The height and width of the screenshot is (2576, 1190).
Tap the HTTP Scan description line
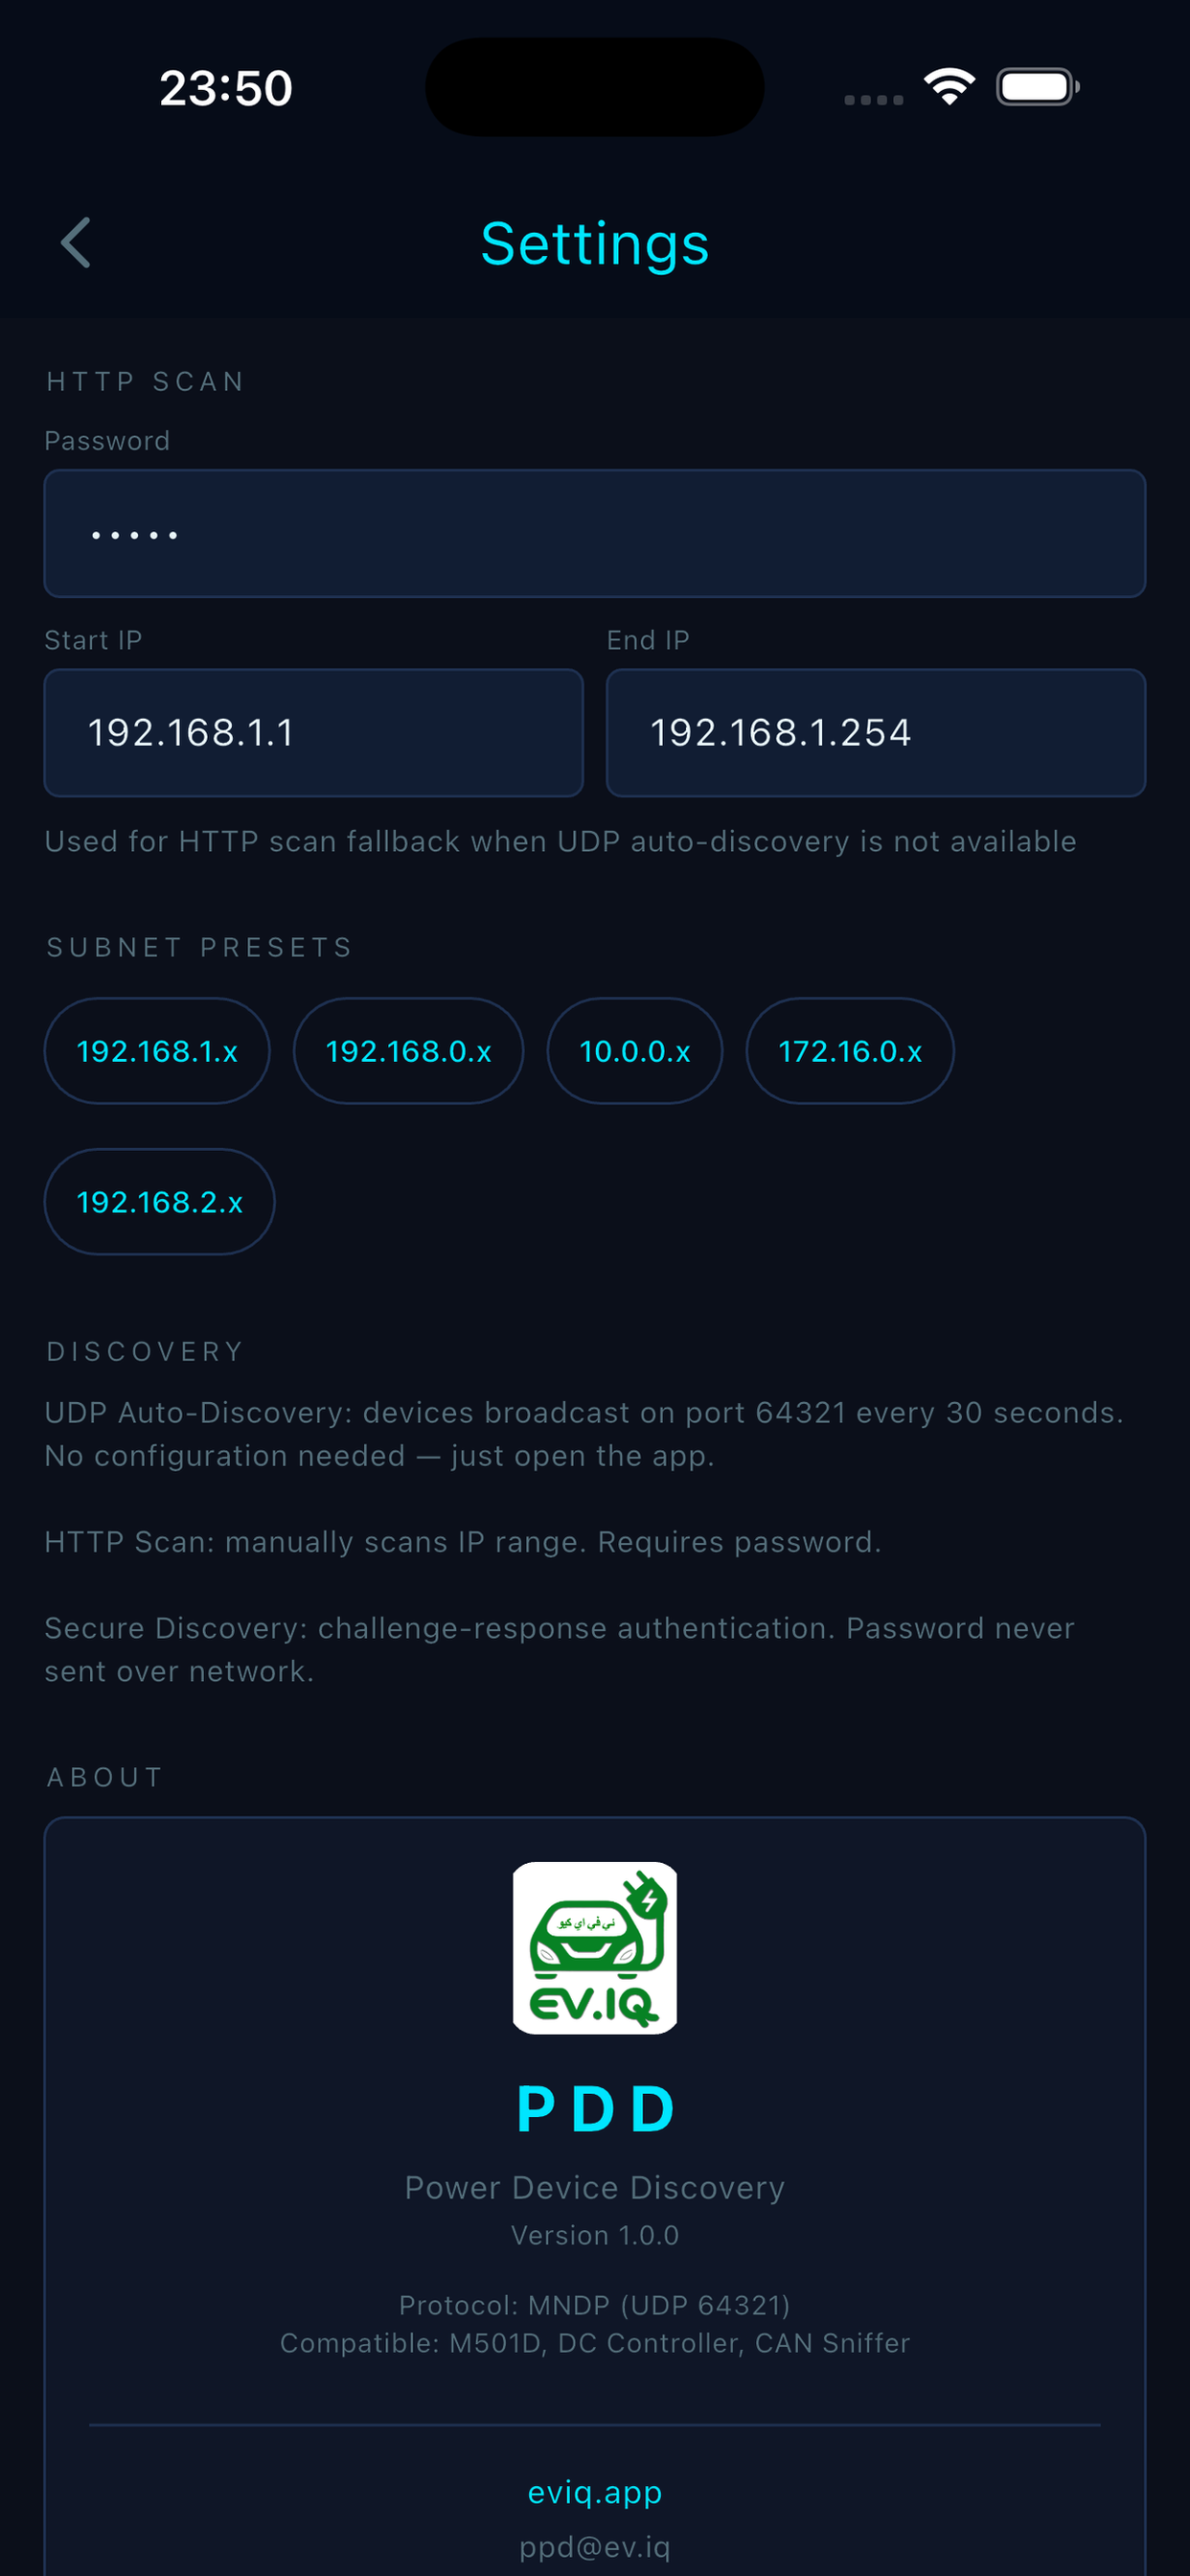click(x=463, y=1542)
